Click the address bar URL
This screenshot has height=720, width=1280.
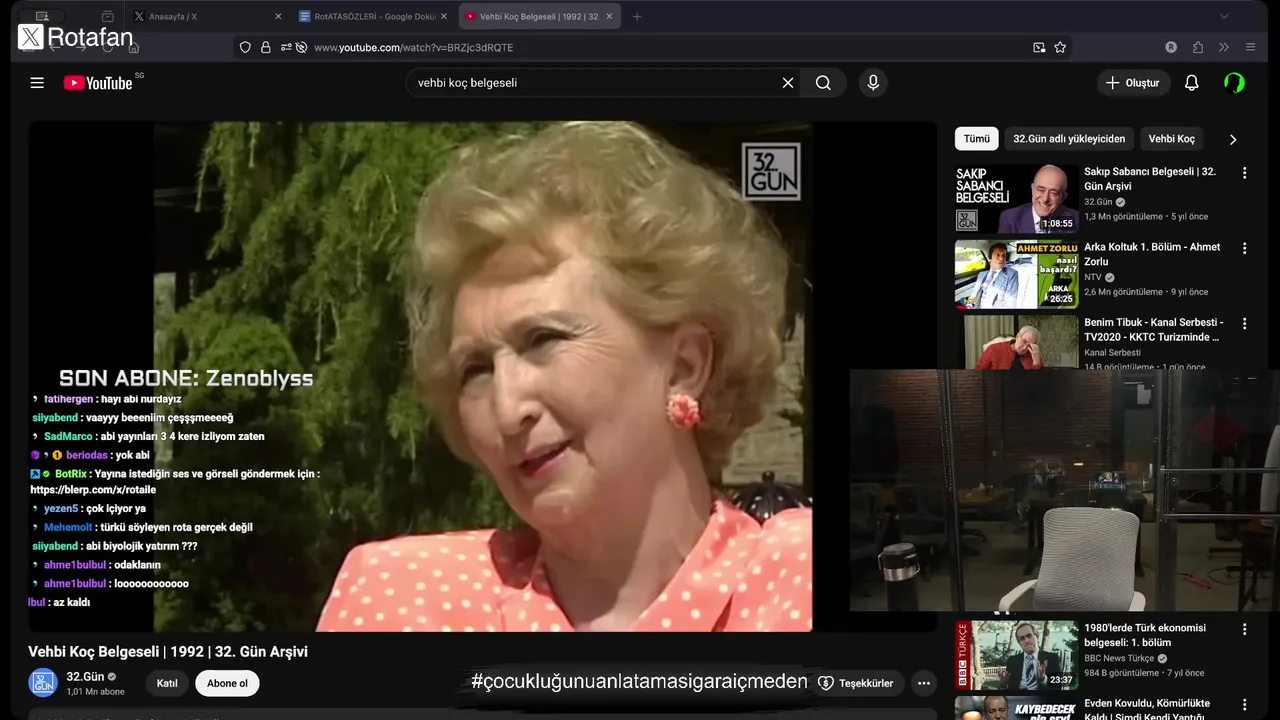point(413,47)
